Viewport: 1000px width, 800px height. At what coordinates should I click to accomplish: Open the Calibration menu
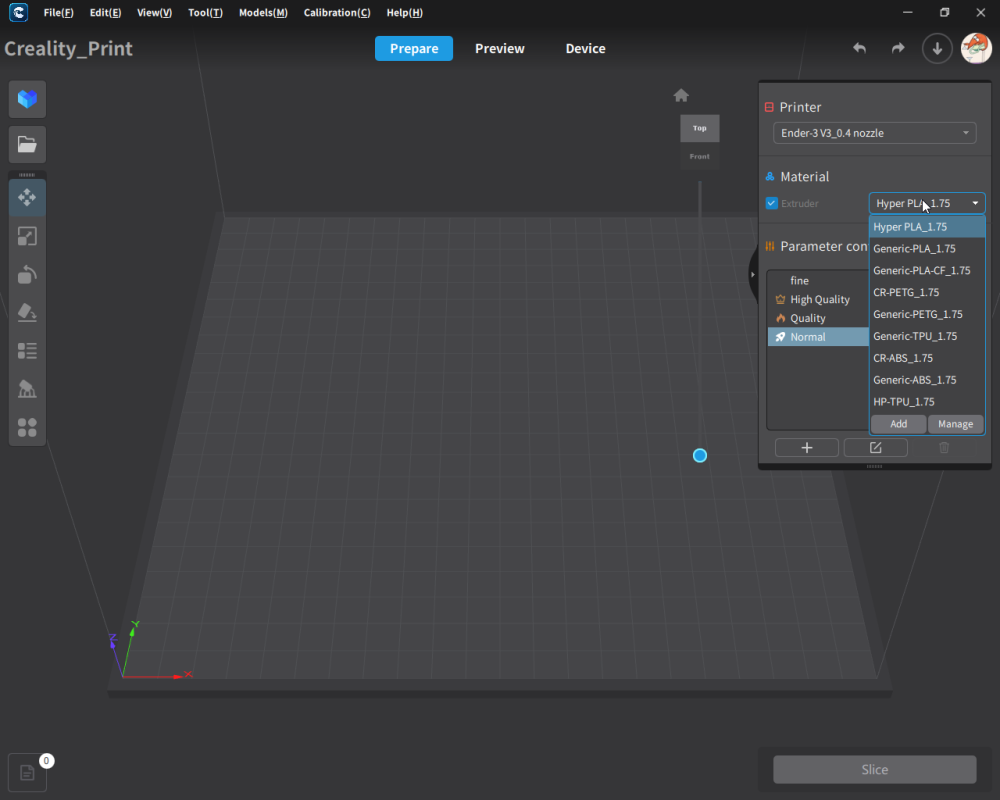tap(336, 13)
